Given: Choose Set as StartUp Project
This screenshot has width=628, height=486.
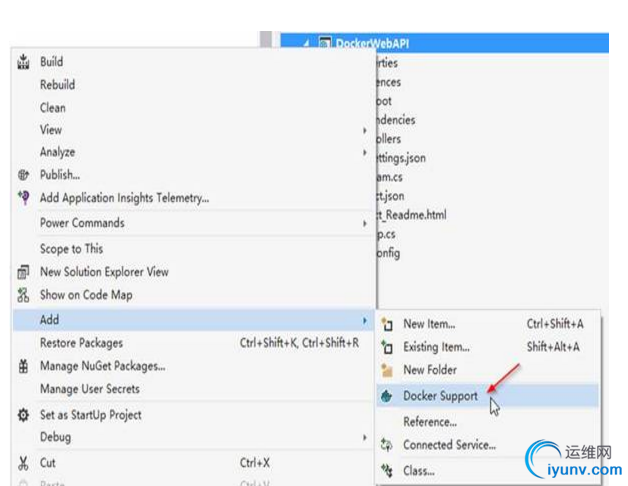Looking at the screenshot, I should coord(194,415).
